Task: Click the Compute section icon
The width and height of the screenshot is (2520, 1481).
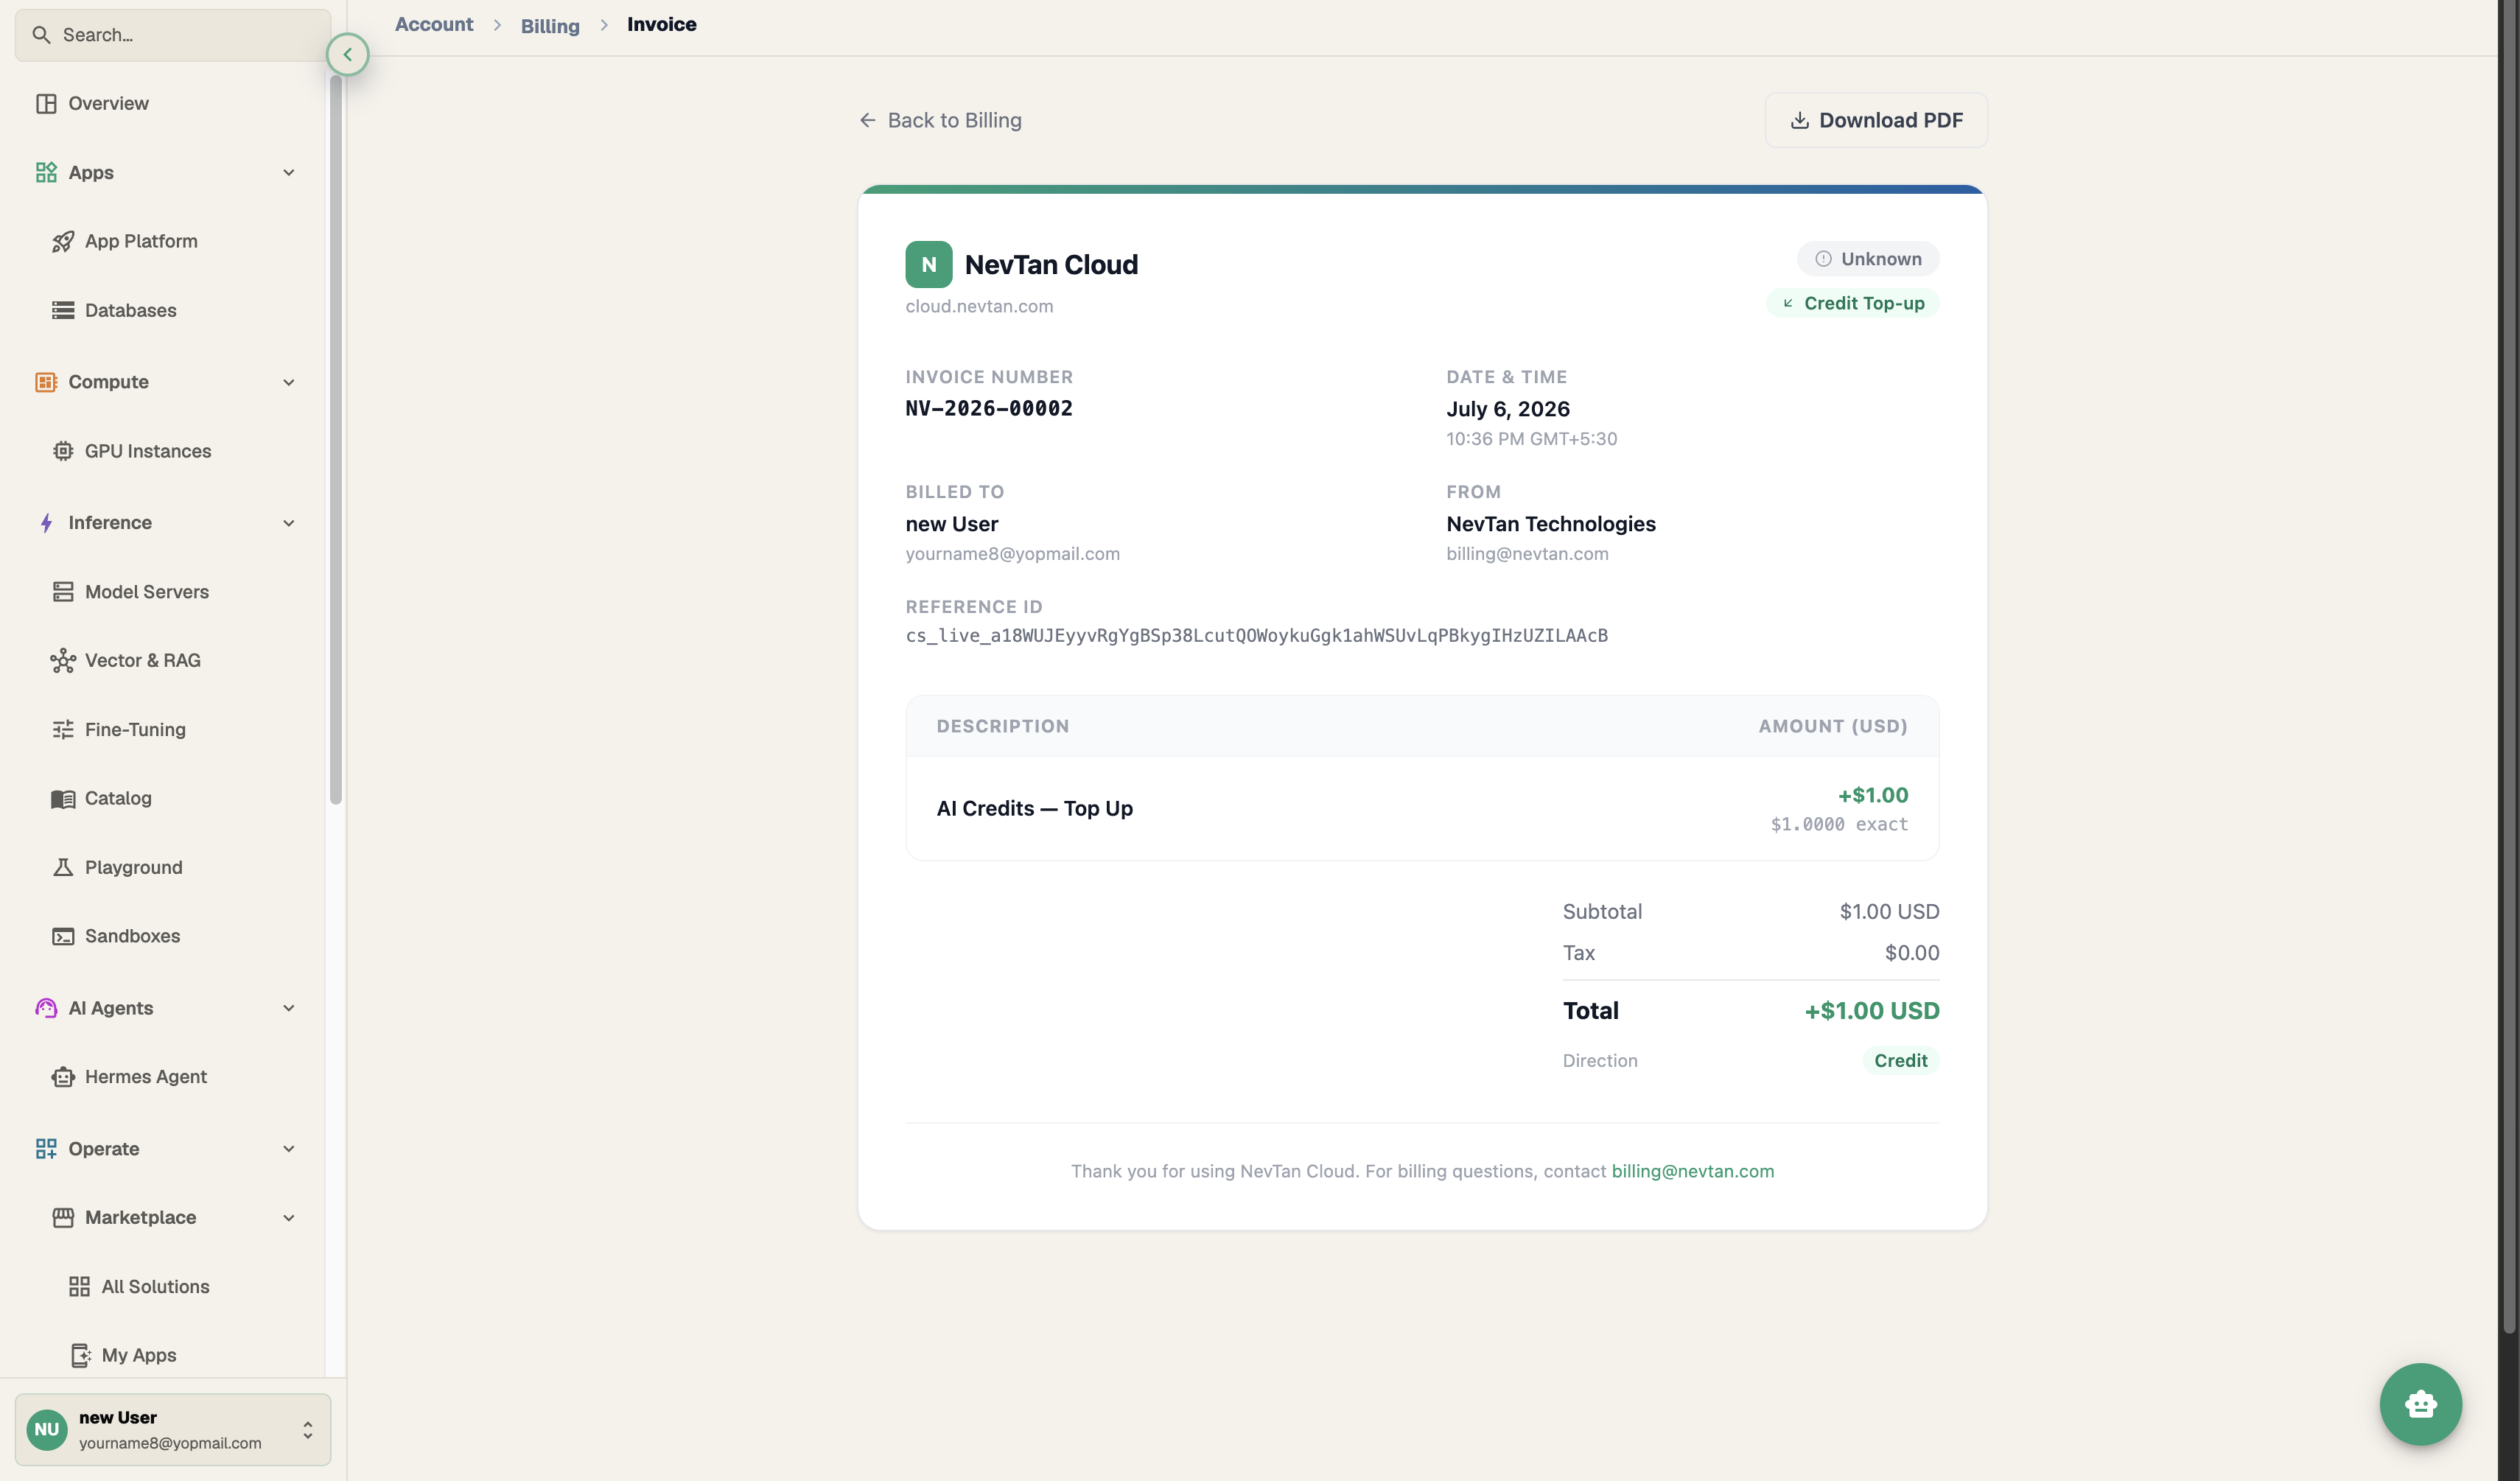Action: click(46, 382)
